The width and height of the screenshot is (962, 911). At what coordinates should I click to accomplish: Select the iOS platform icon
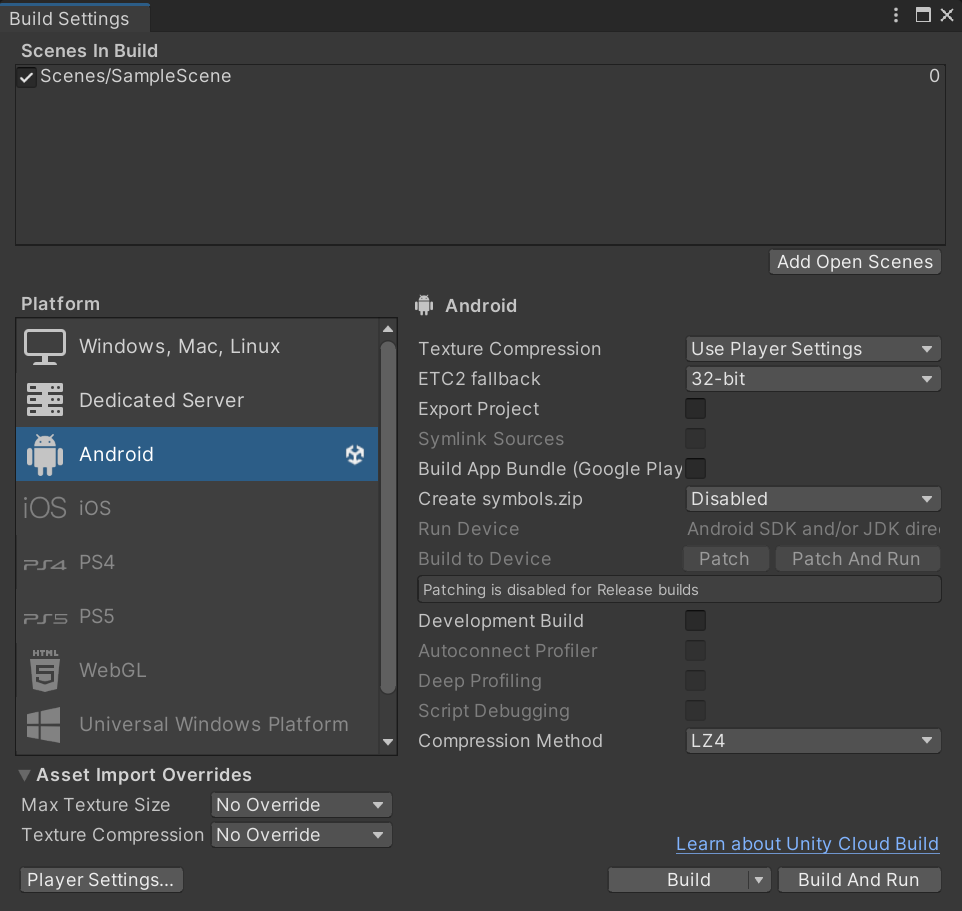[x=44, y=508]
